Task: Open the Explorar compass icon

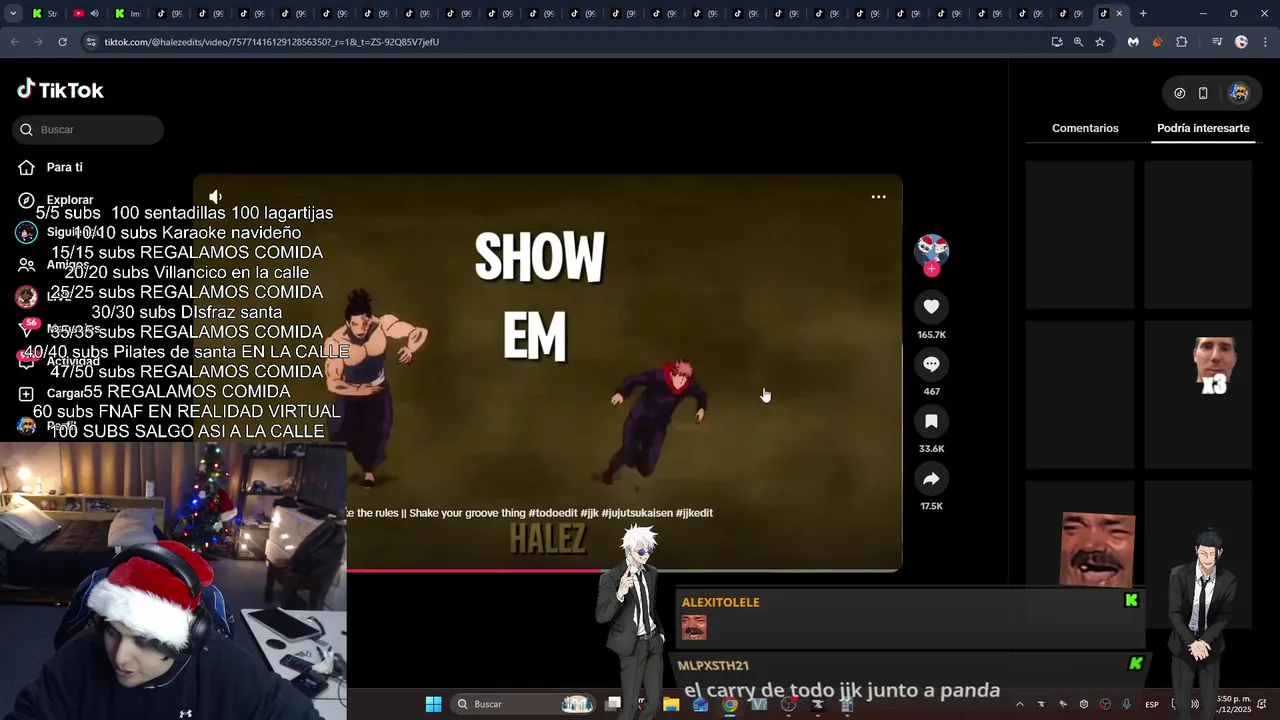Action: (x=27, y=200)
